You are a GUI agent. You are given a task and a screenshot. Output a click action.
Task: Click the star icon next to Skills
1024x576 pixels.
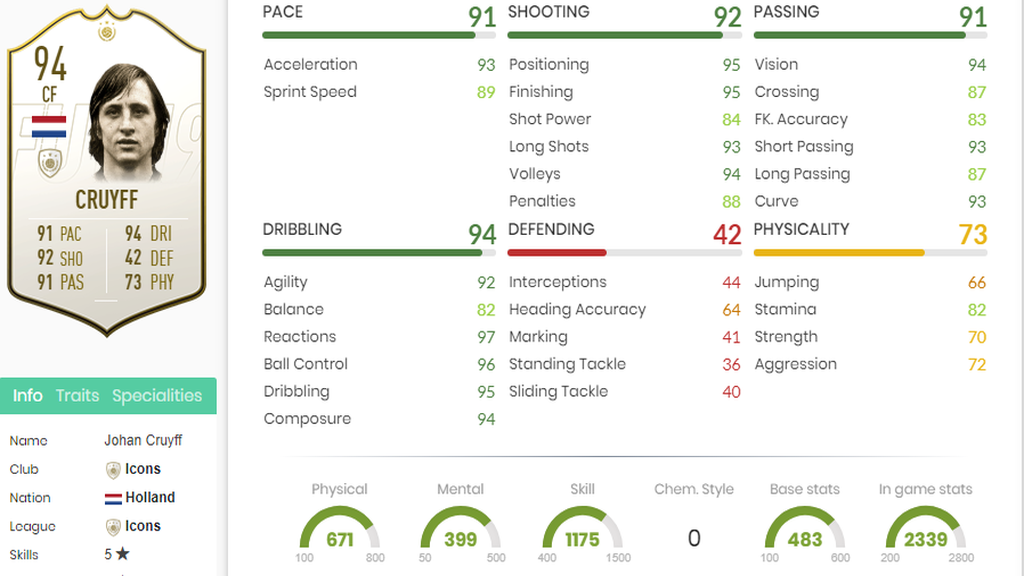[x=122, y=554]
